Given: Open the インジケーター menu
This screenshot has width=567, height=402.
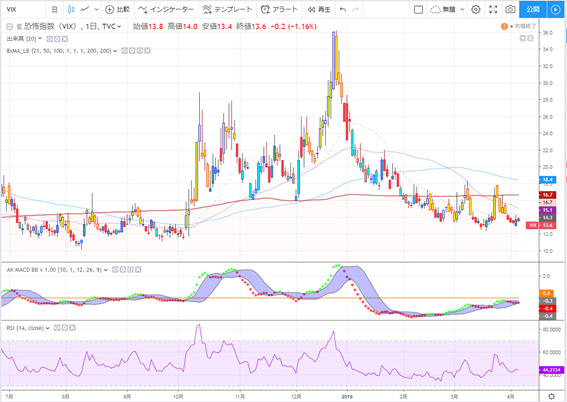Looking at the screenshot, I should (x=166, y=9).
